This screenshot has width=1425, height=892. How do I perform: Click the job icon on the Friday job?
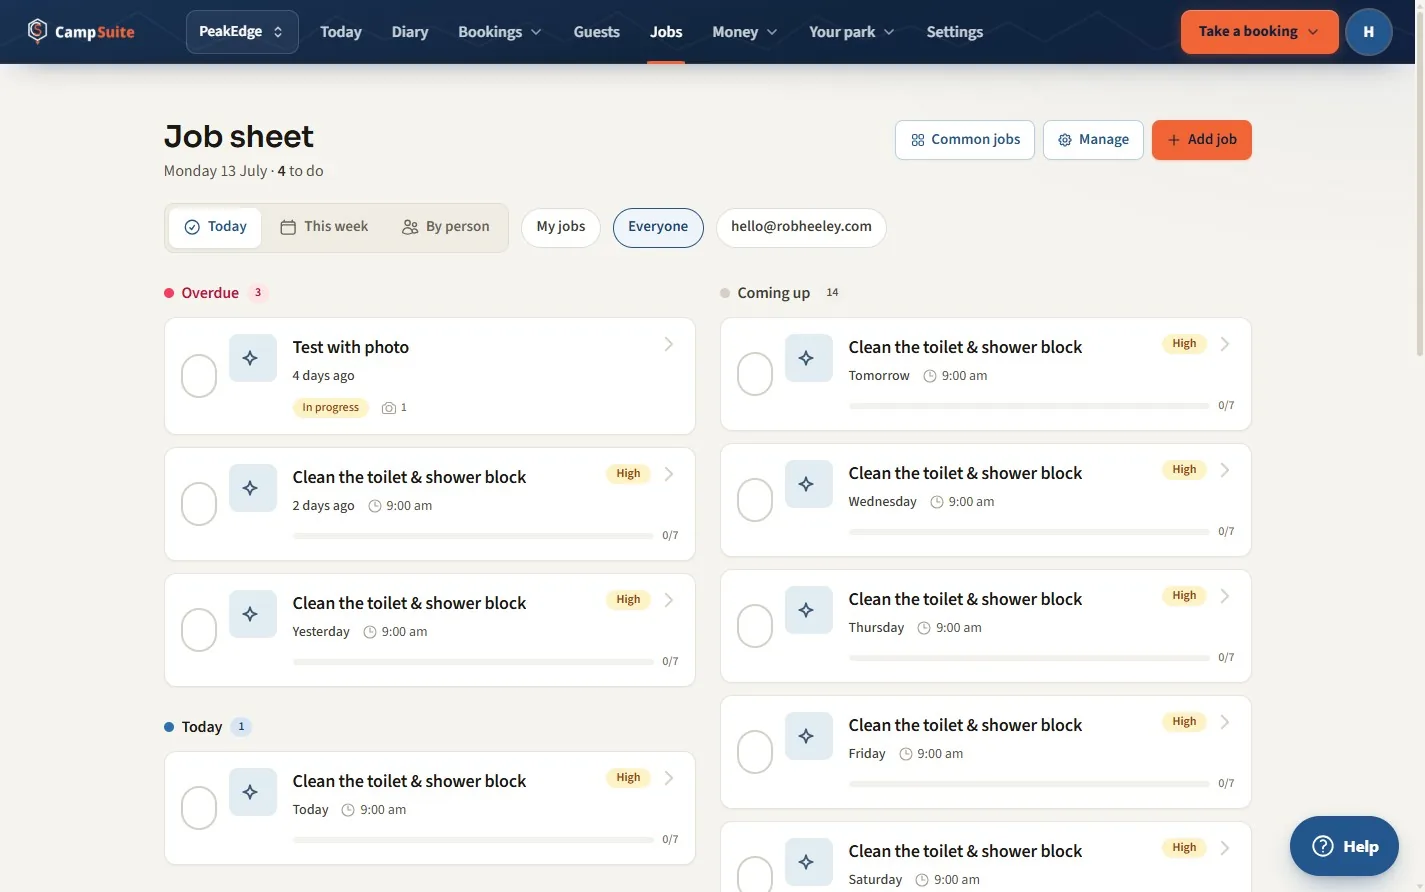pos(808,736)
